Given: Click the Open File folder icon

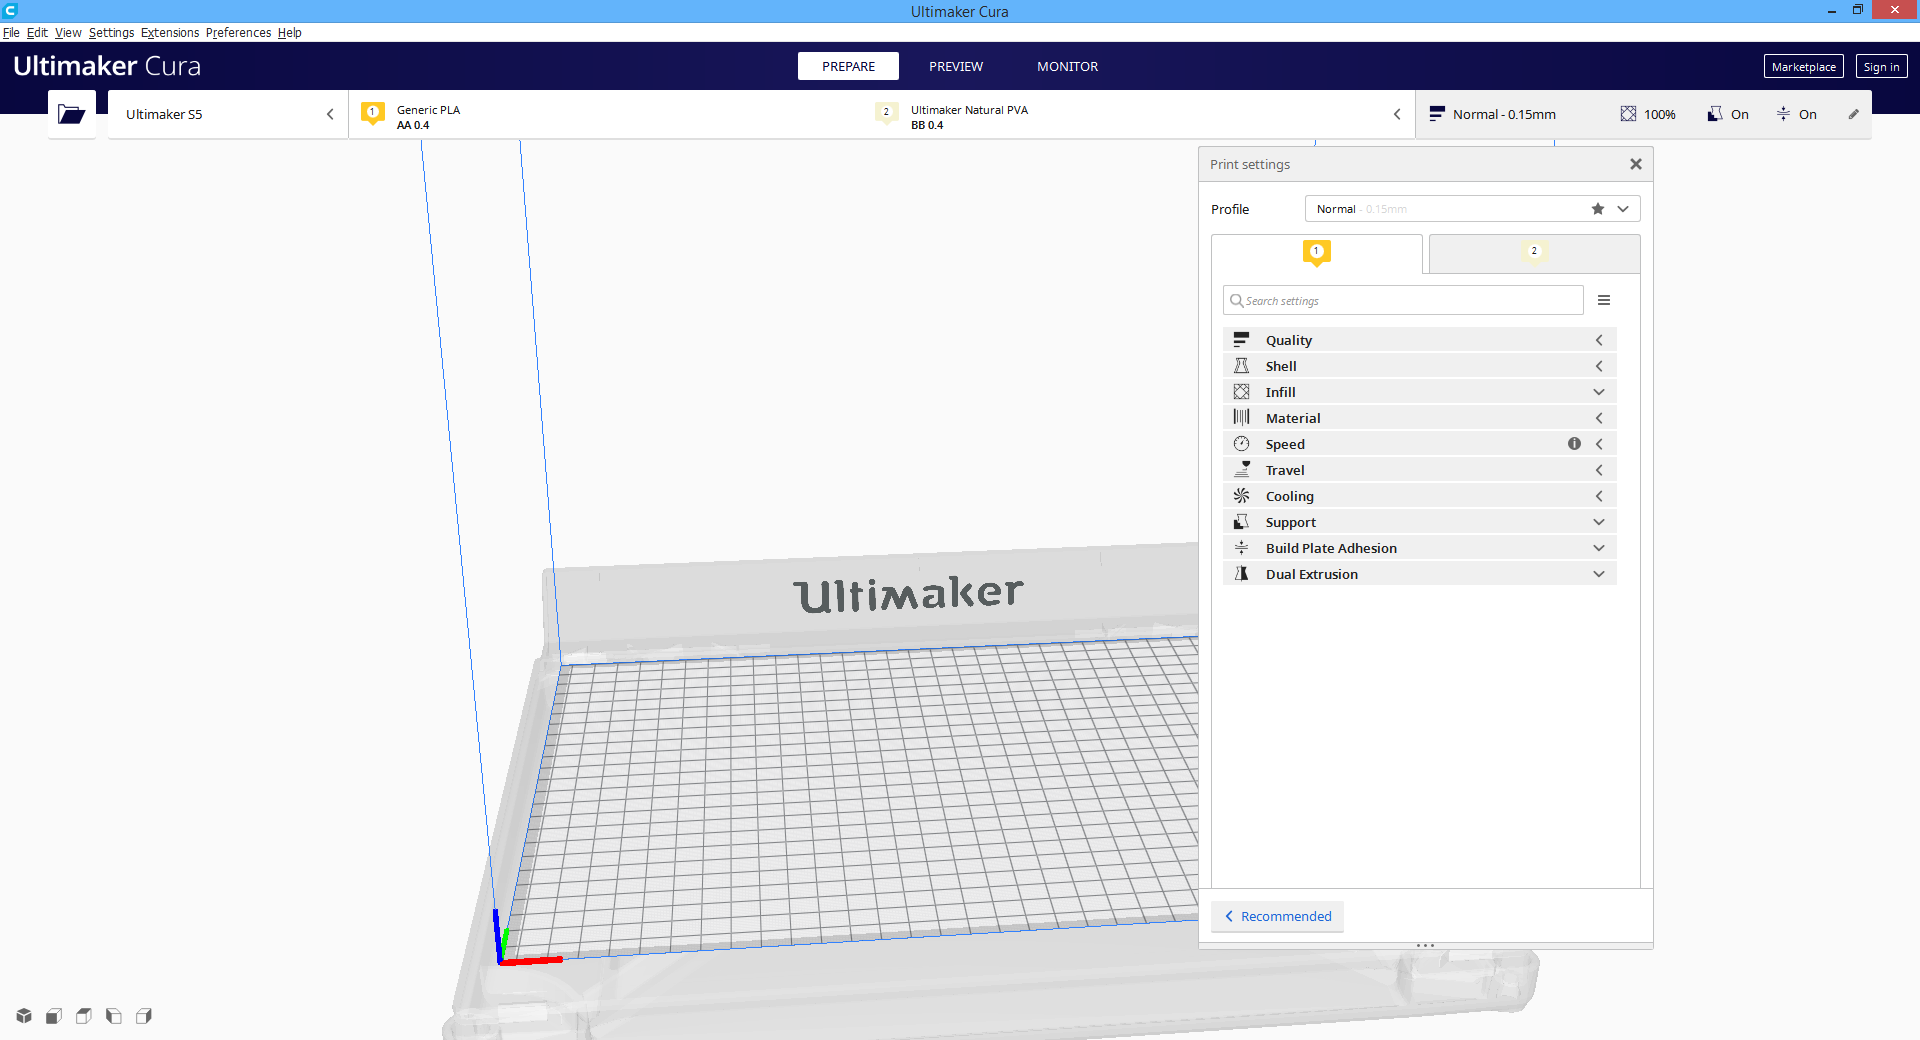Looking at the screenshot, I should [x=72, y=114].
